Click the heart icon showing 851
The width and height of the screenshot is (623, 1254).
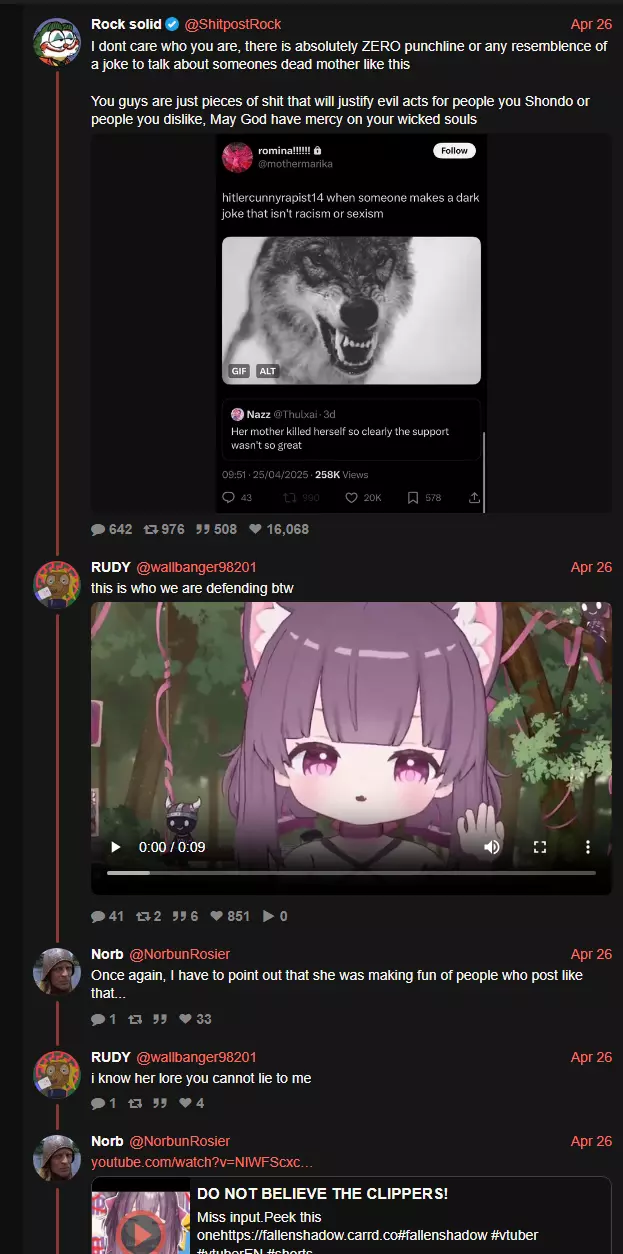click(x=217, y=916)
